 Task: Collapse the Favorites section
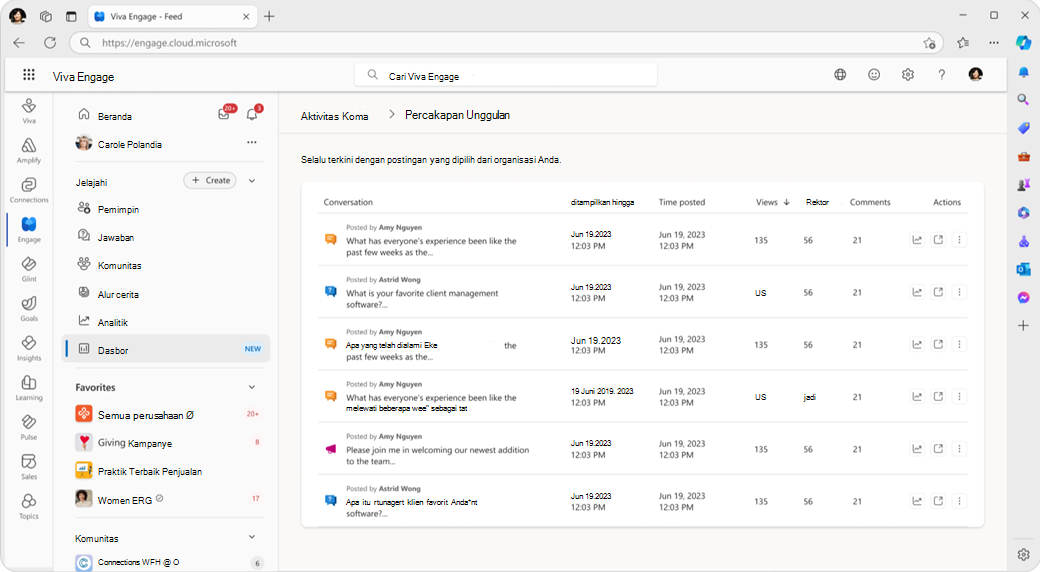252,387
